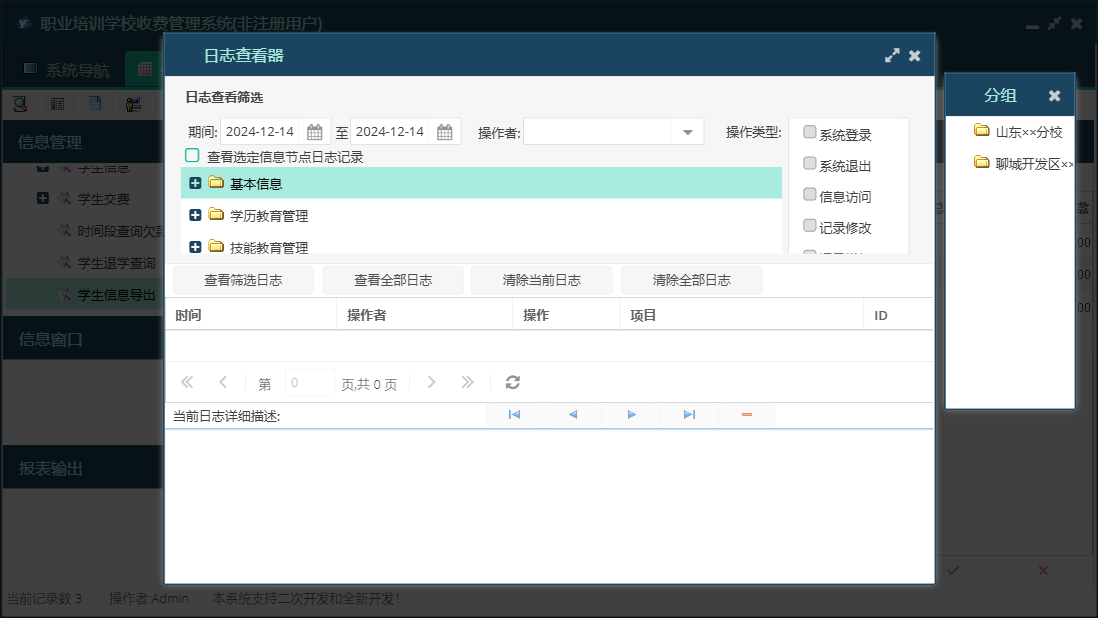The image size is (1098, 618).
Task: Click the orange minus delete-record icon
Action: 747,414
